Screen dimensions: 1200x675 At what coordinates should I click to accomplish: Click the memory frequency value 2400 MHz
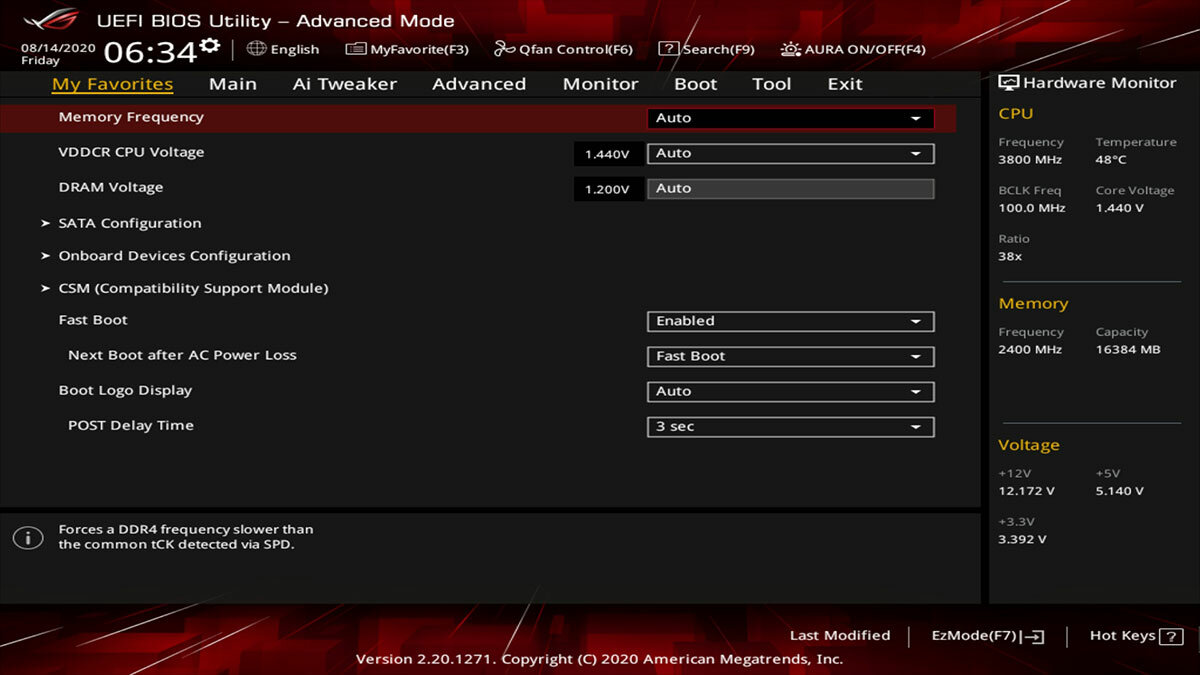coord(1030,350)
